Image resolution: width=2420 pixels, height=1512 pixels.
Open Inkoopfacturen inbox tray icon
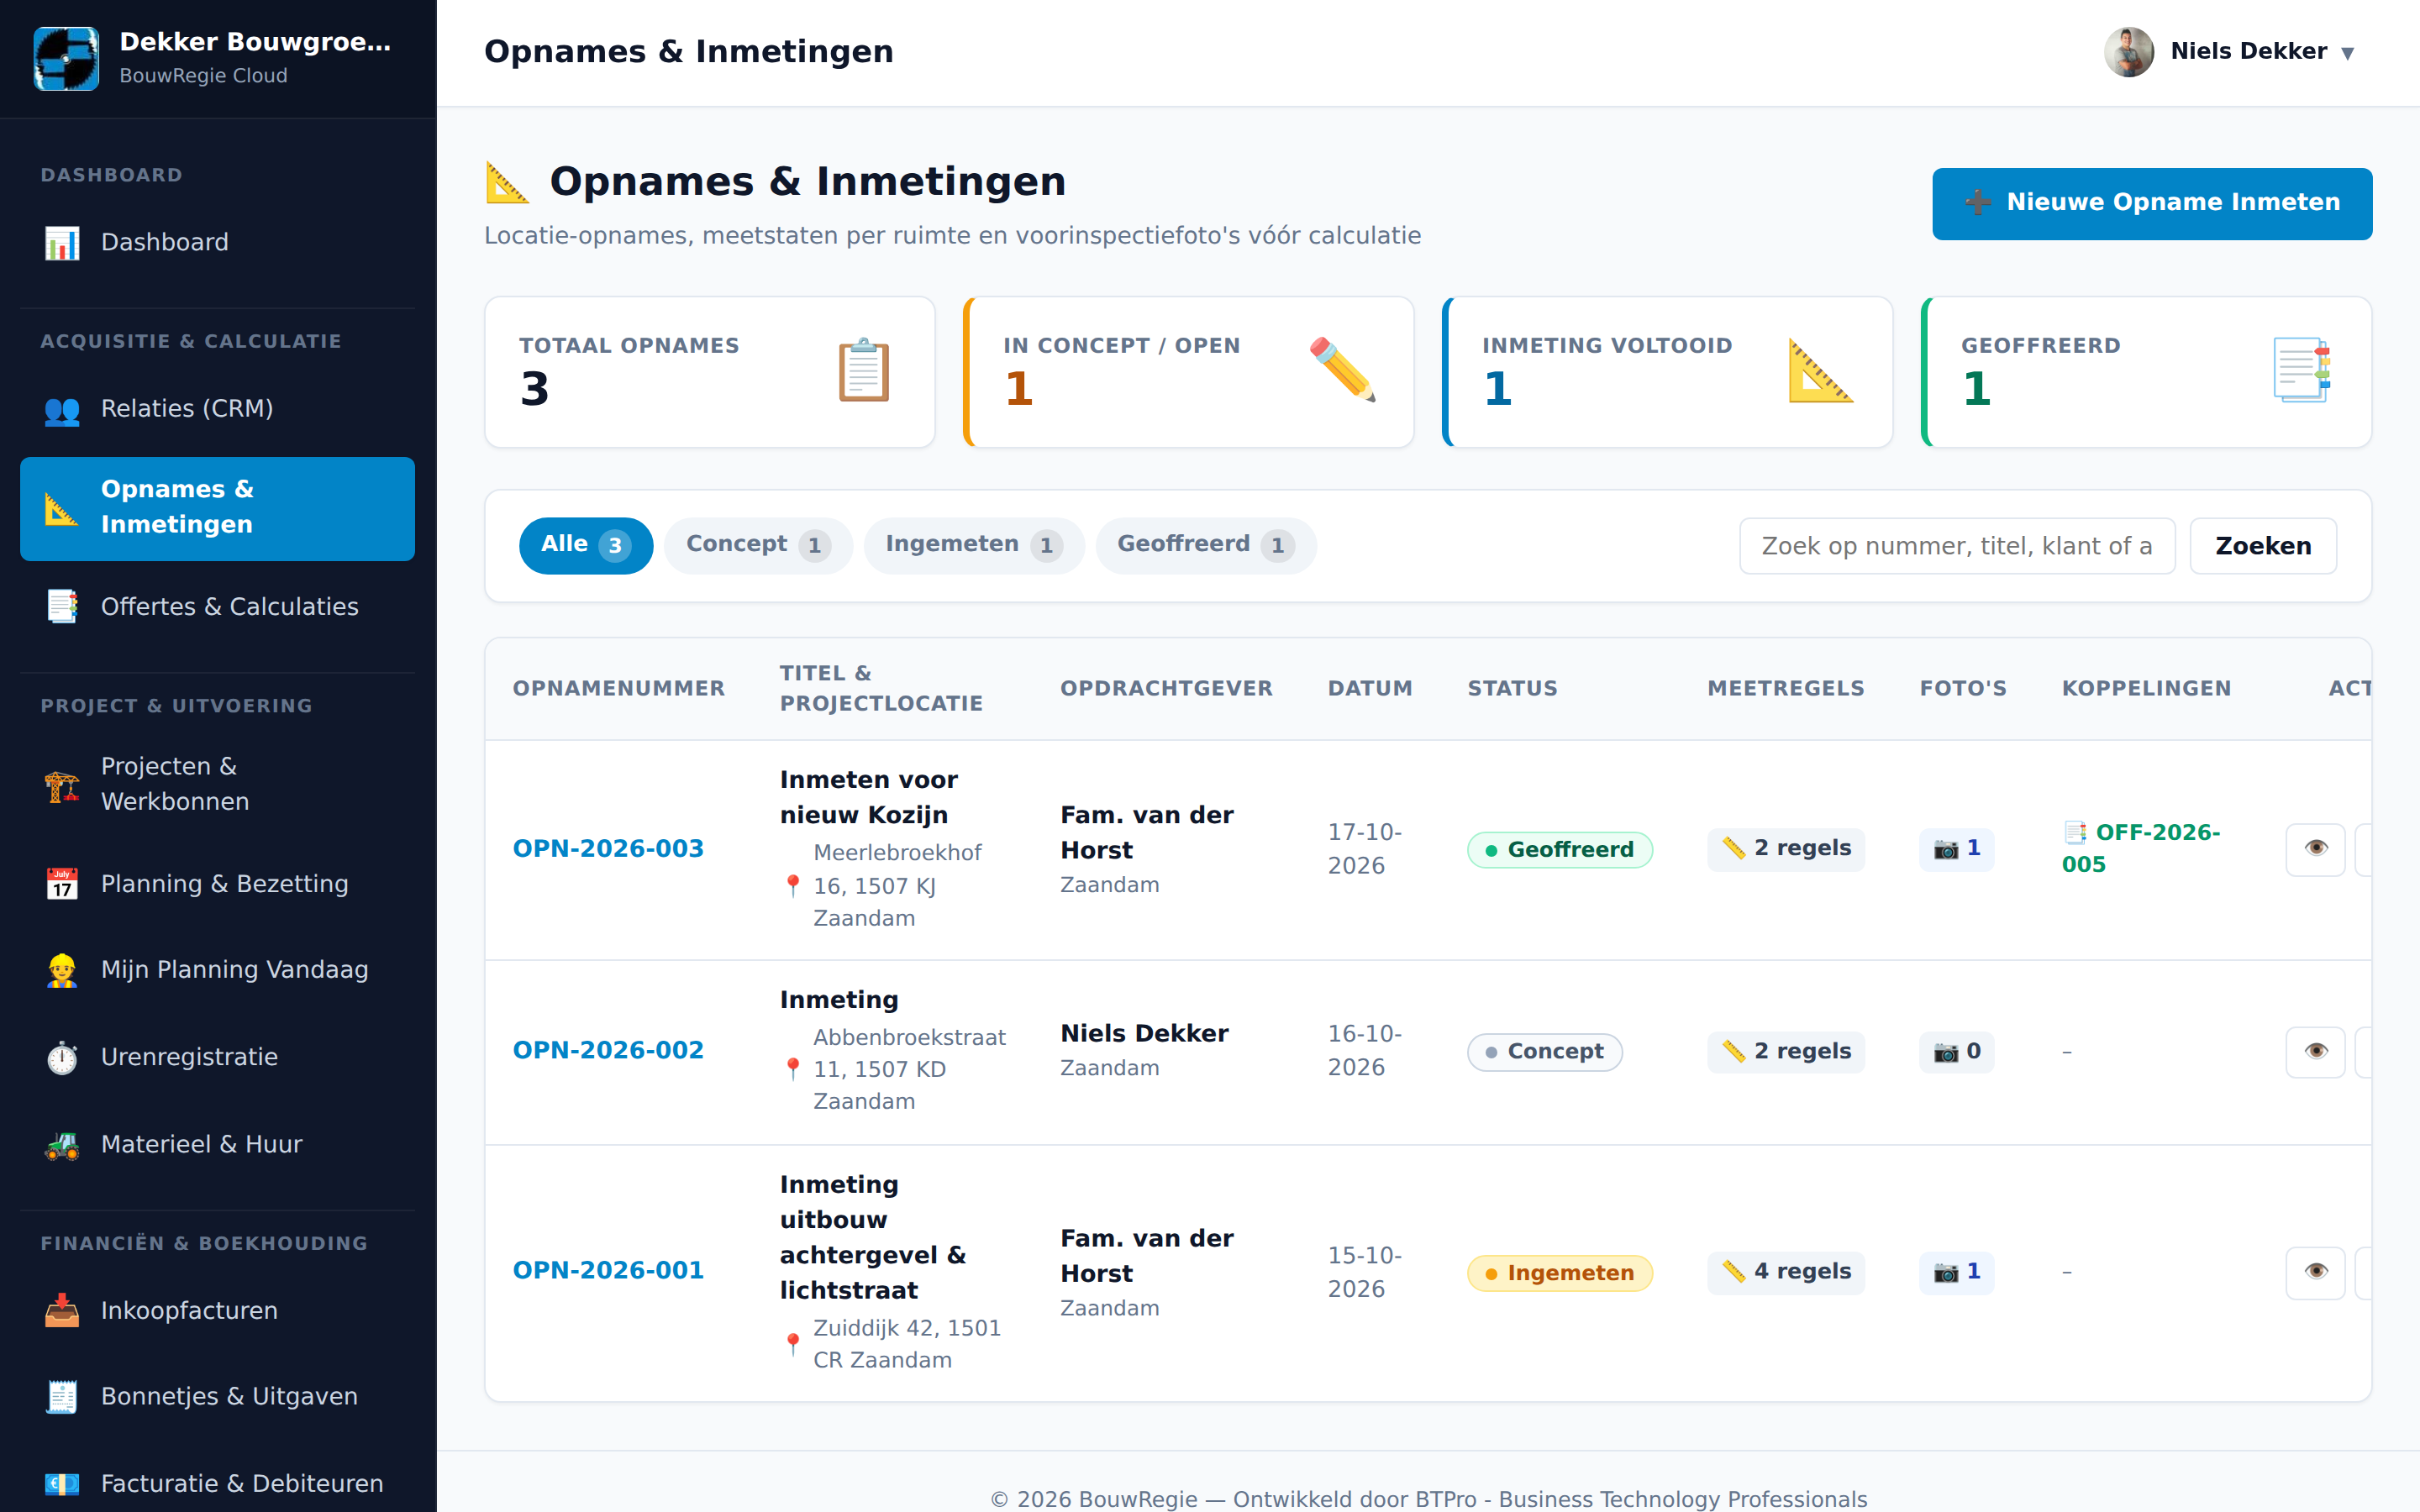[x=62, y=1310]
